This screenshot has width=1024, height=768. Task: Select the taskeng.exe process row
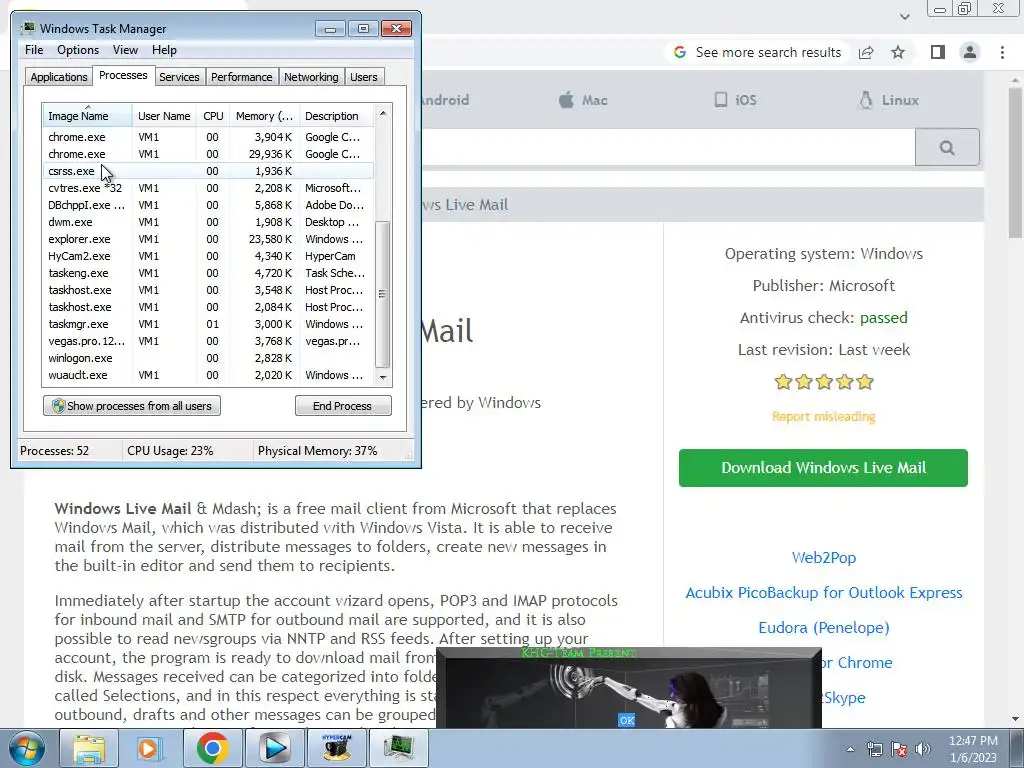pyautogui.click(x=208, y=273)
